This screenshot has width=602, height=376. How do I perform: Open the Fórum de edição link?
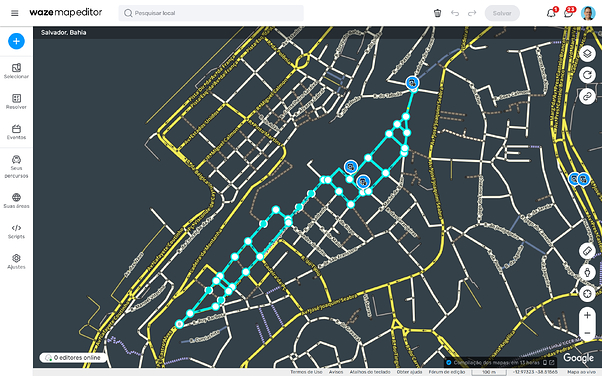pos(447,372)
